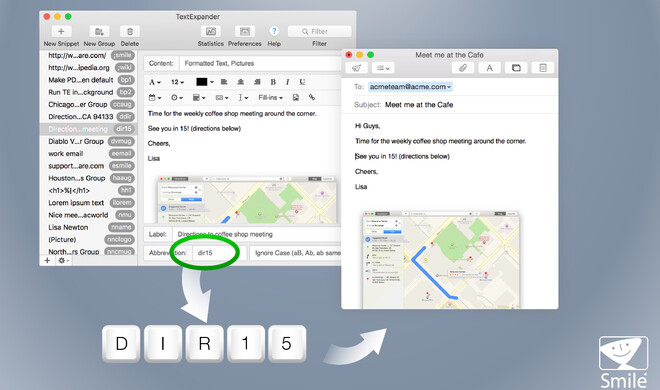Open the arrow beside the color swatch

pos(212,82)
